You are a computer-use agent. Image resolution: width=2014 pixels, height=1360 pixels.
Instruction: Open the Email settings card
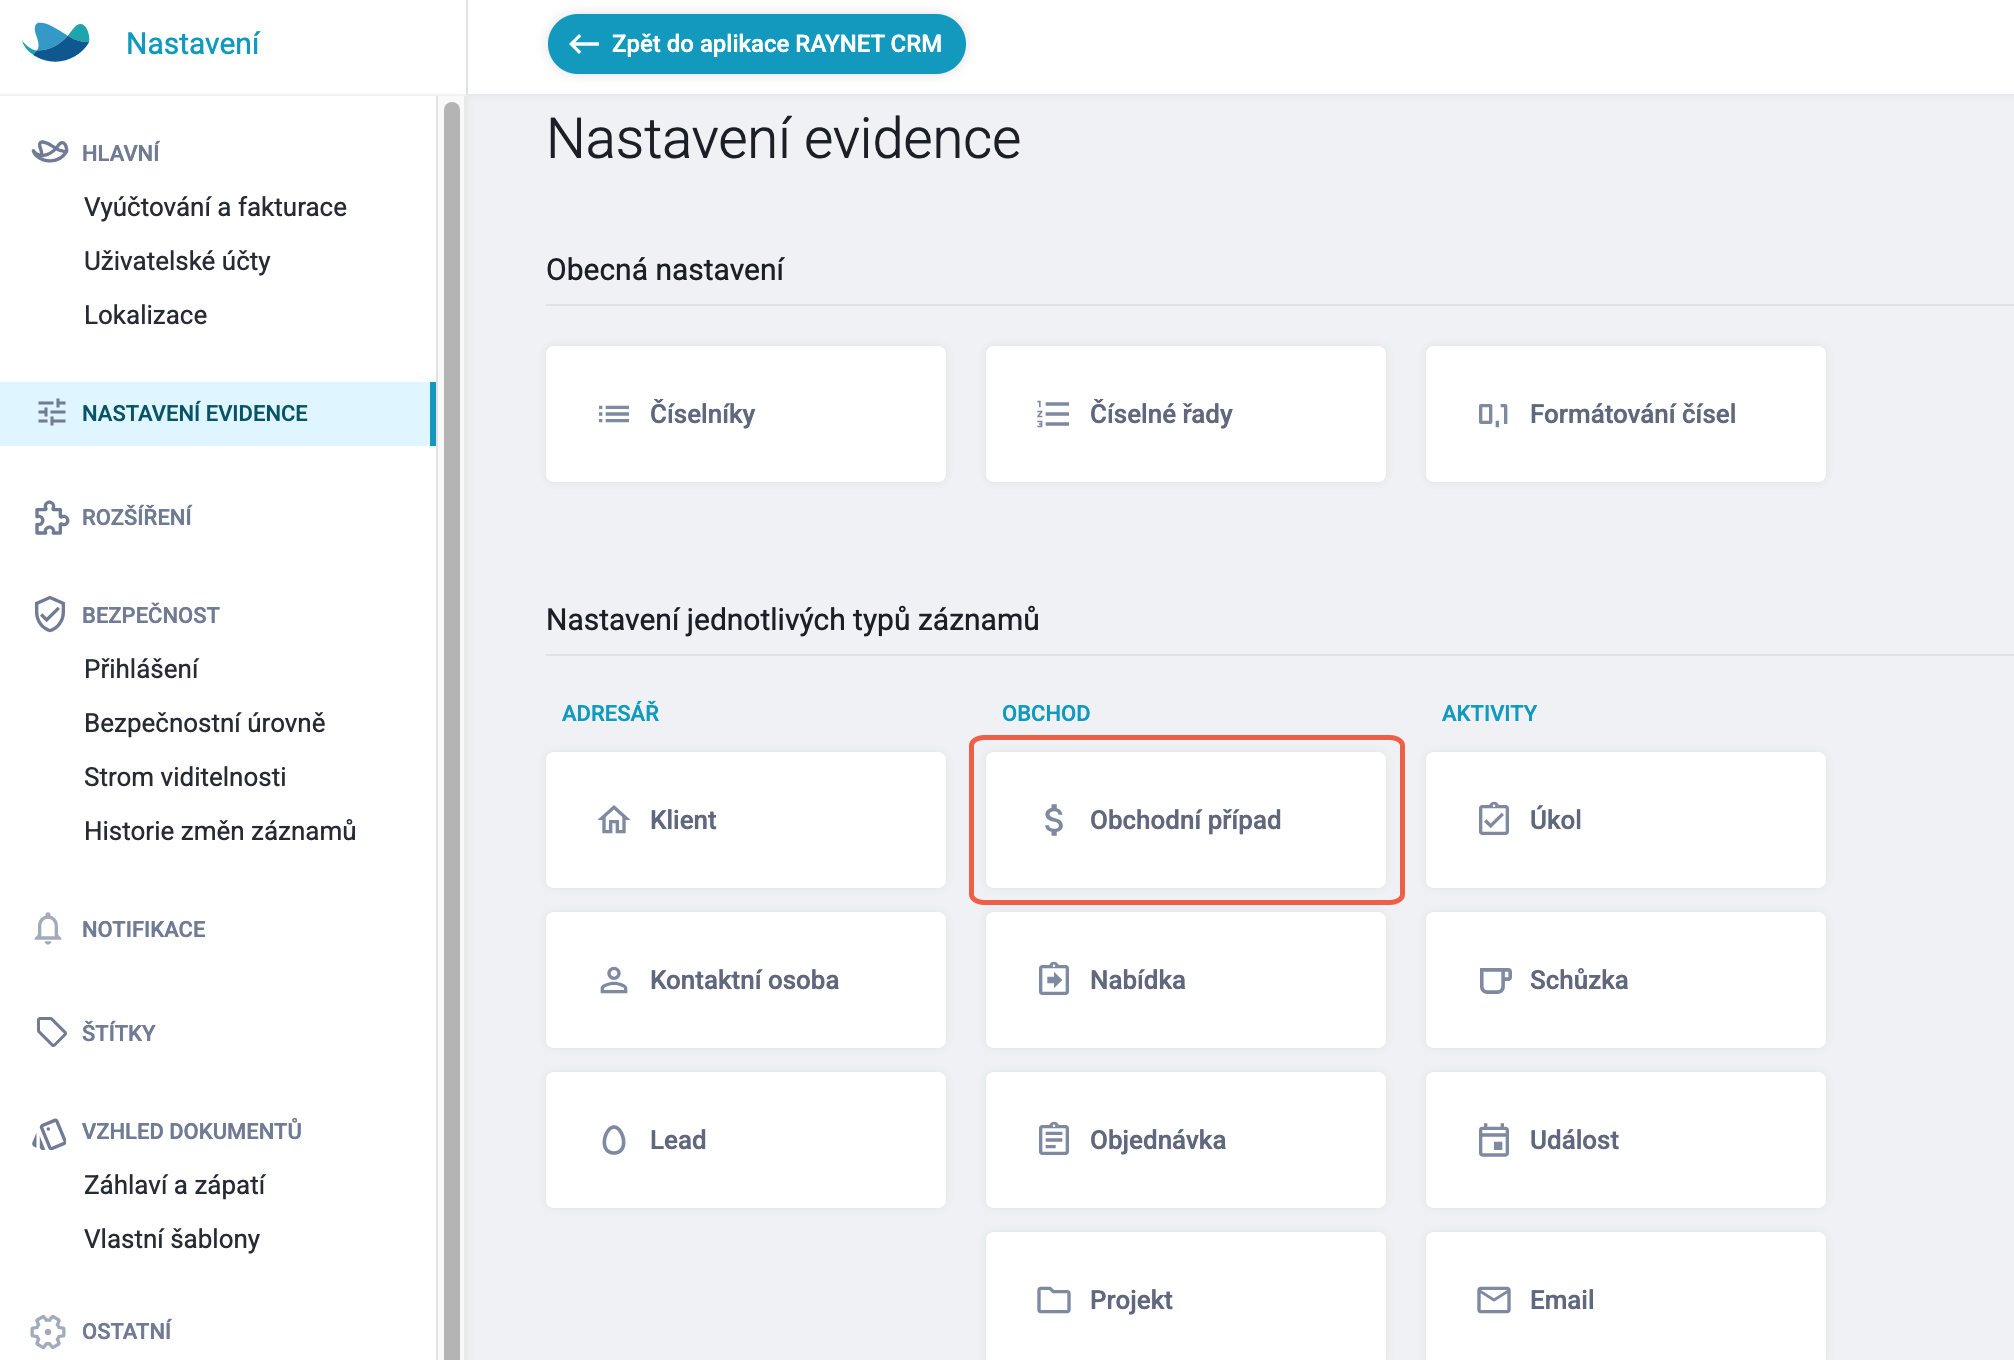1626,1296
